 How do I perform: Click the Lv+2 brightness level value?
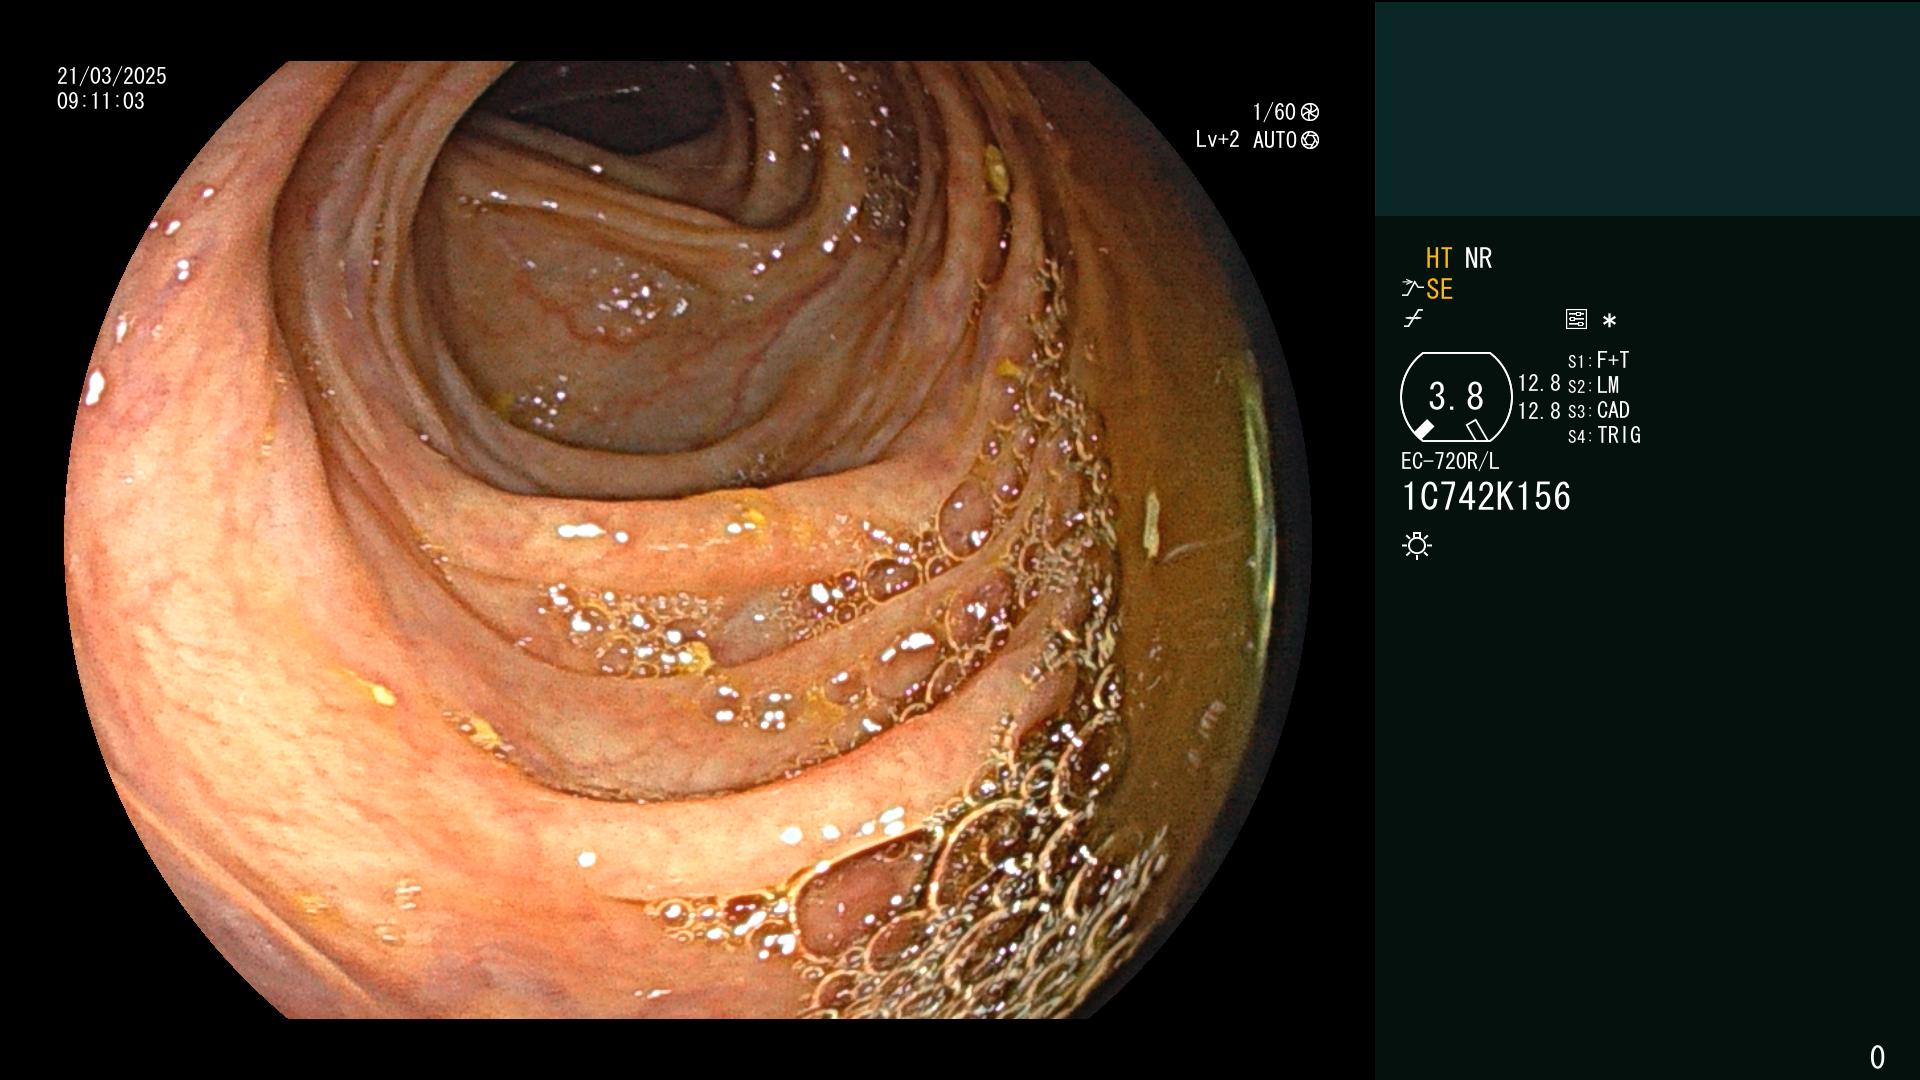pyautogui.click(x=1217, y=140)
